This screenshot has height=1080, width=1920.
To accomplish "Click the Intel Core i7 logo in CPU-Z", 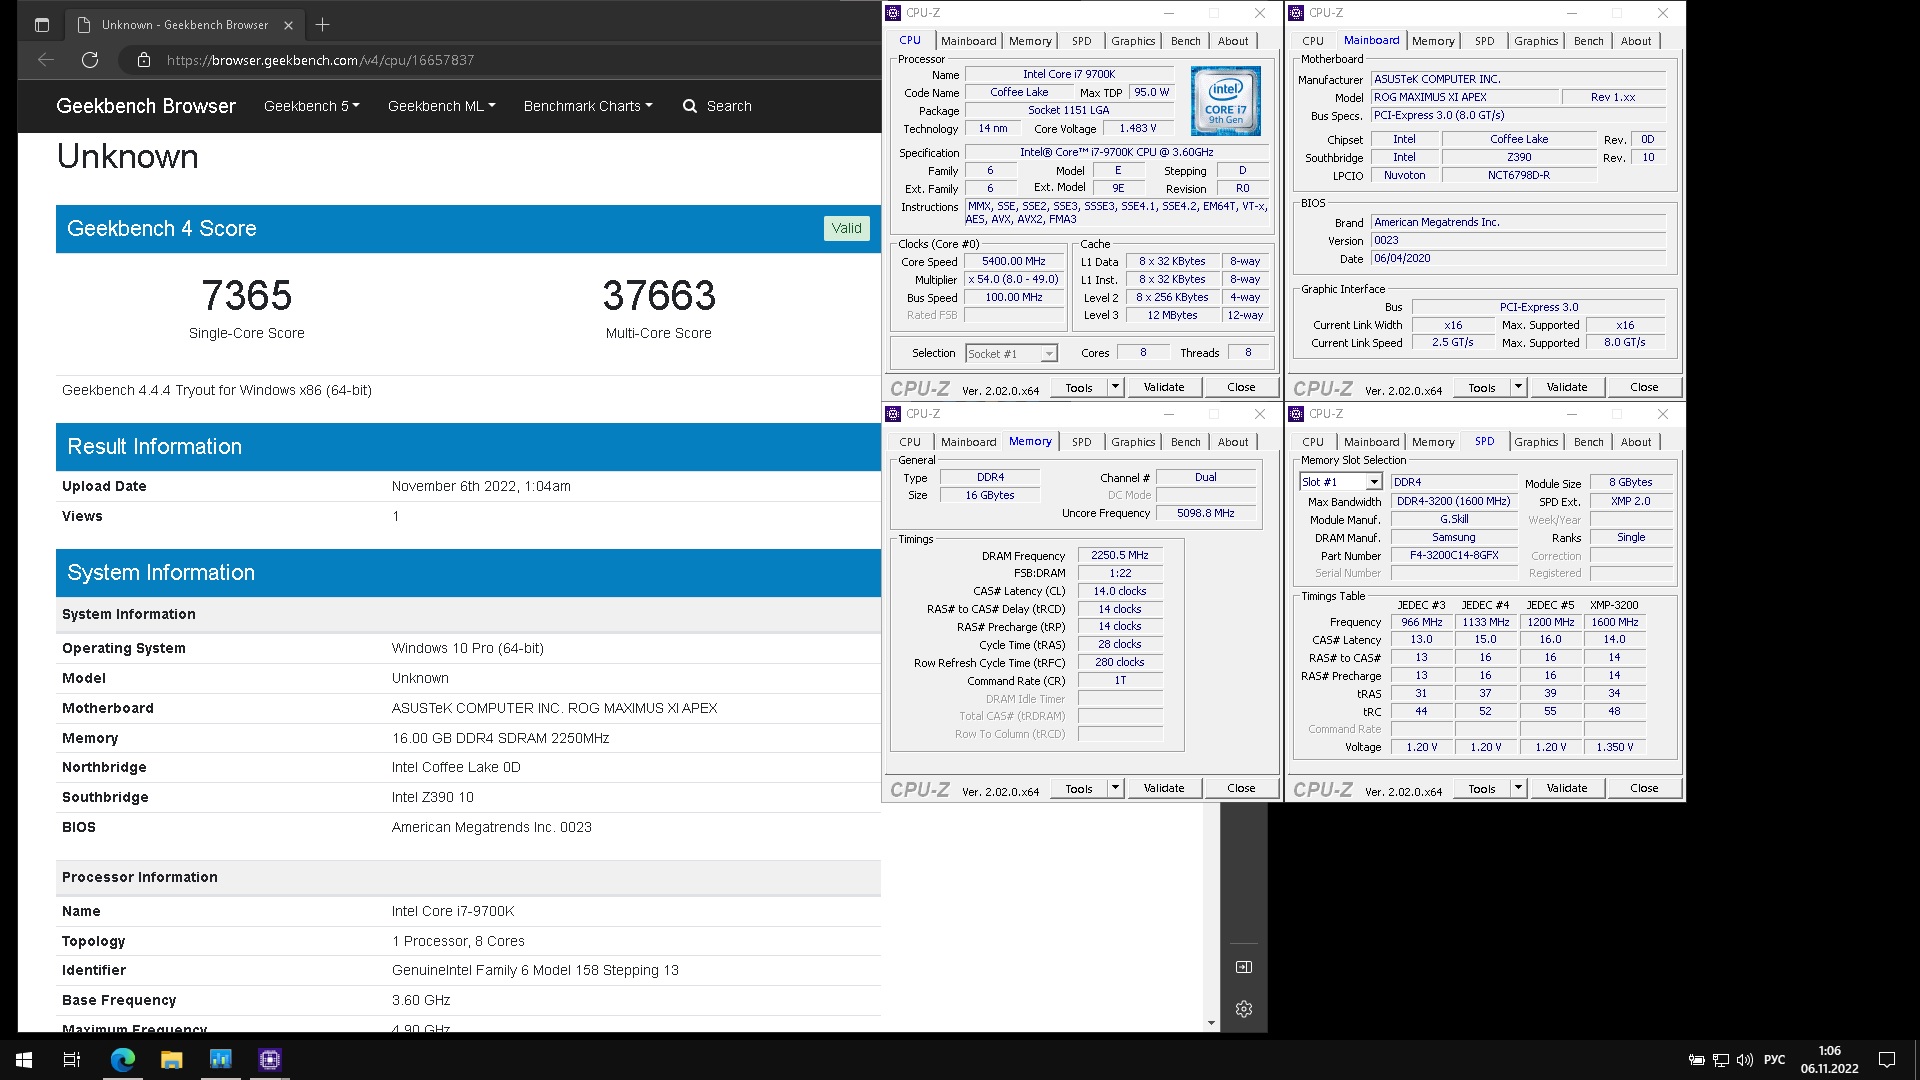I will (x=1226, y=101).
